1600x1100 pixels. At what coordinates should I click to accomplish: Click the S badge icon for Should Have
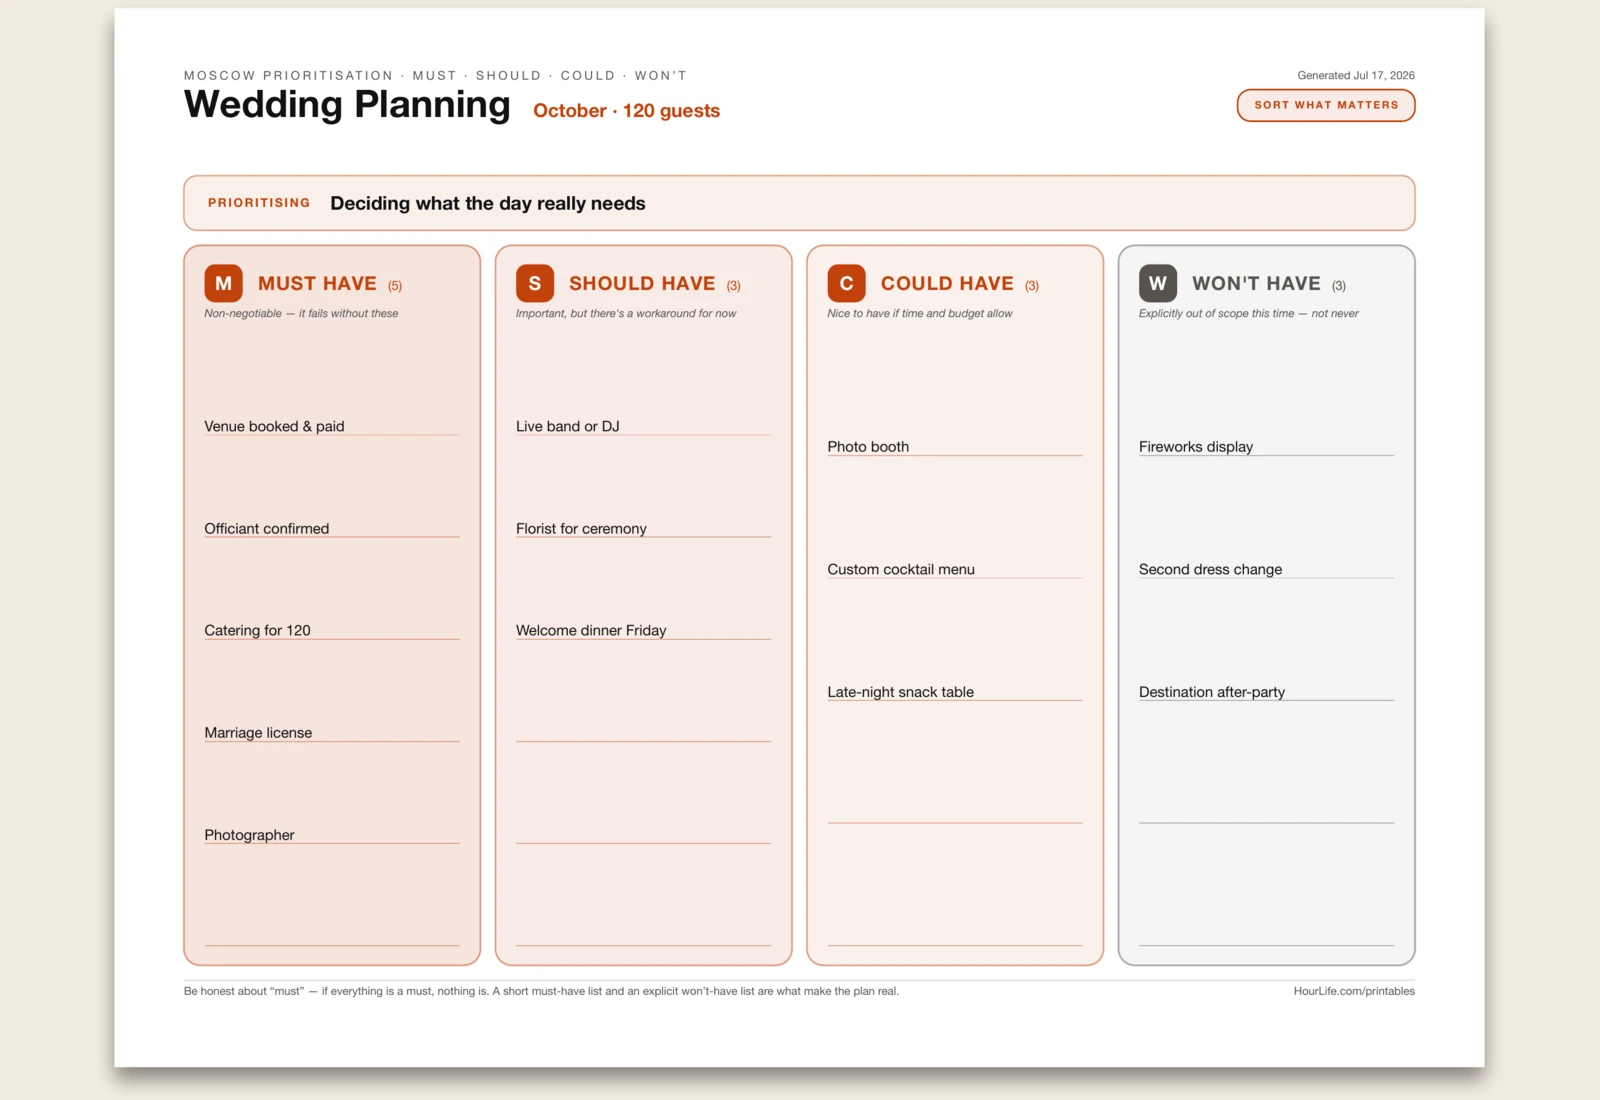[535, 283]
